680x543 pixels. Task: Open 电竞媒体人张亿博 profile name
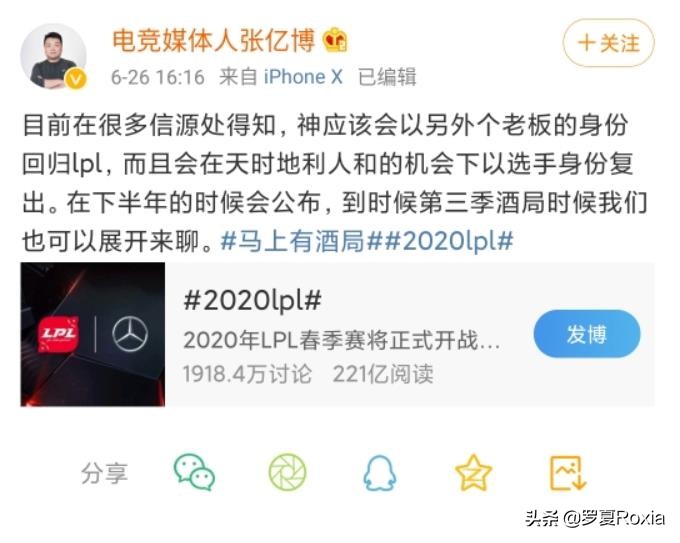pyautogui.click(x=213, y=41)
